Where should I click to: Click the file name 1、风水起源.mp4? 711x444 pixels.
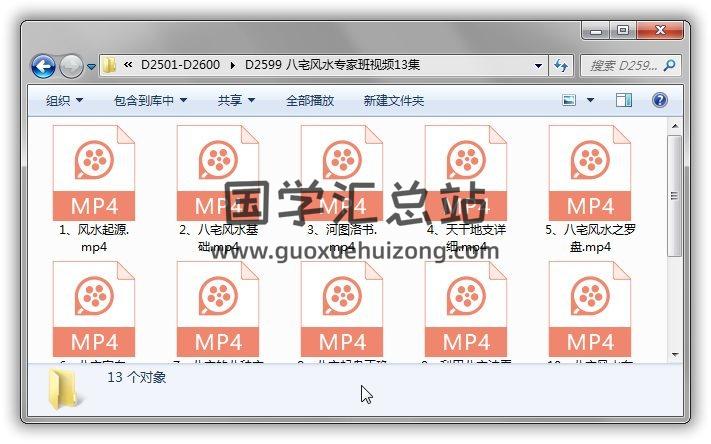pyautogui.click(x=94, y=238)
